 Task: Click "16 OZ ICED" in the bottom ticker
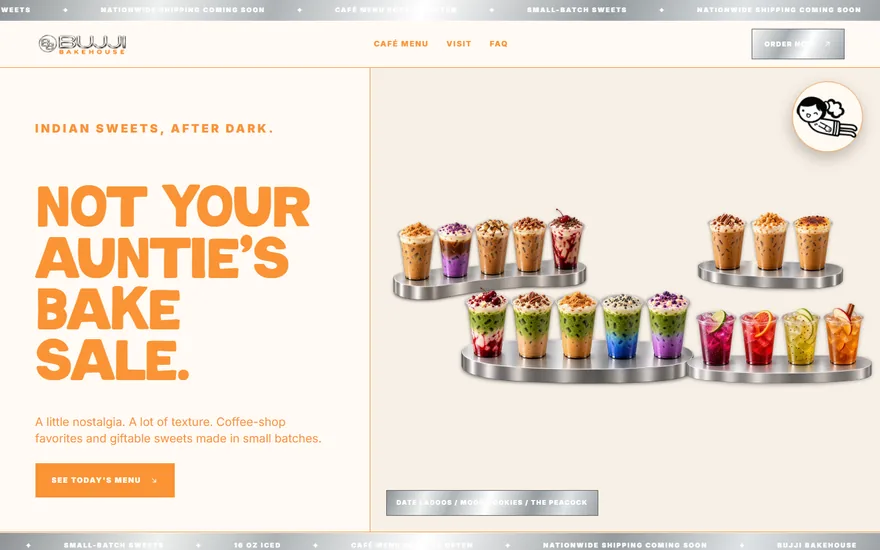257,545
